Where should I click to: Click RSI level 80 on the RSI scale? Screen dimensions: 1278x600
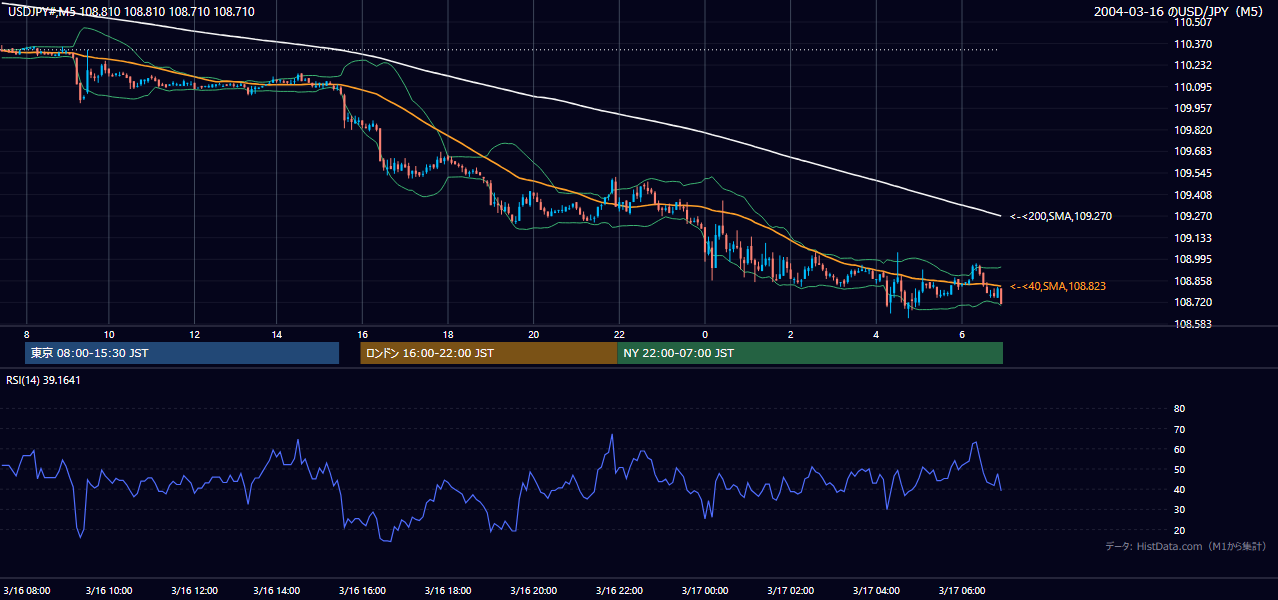[x=1179, y=409]
